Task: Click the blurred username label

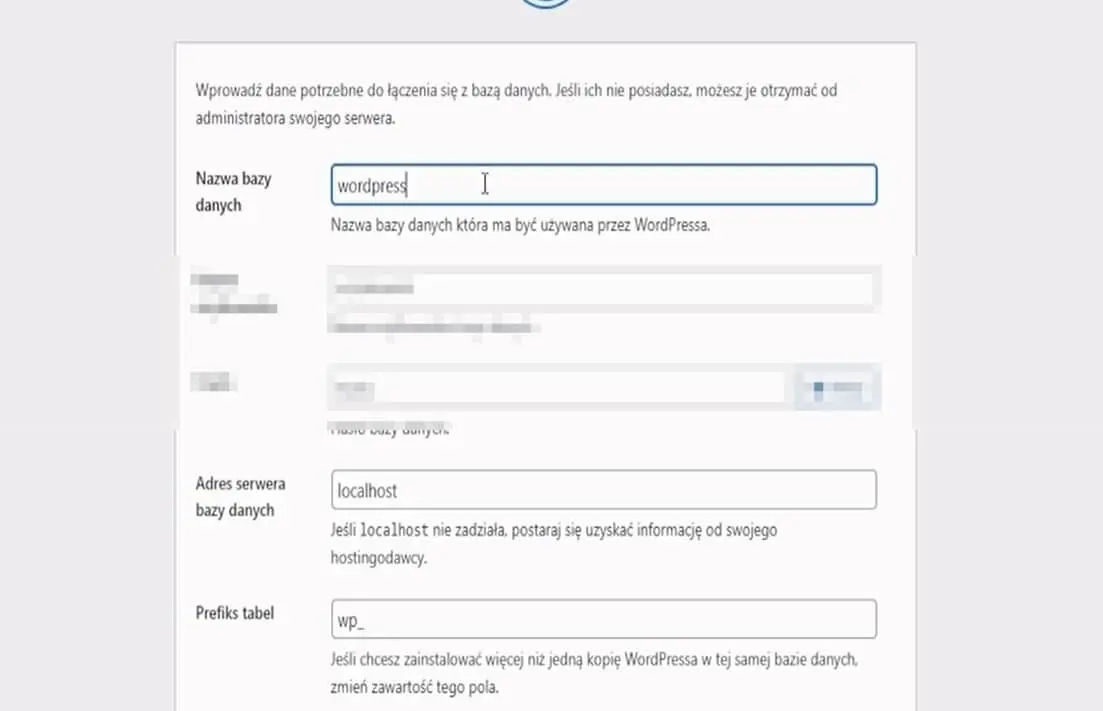Action: pyautogui.click(x=234, y=294)
